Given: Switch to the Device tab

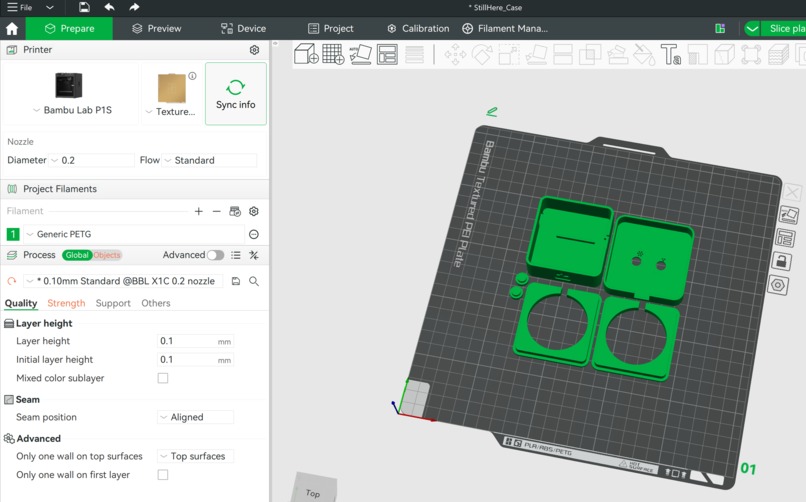Looking at the screenshot, I should pos(243,29).
